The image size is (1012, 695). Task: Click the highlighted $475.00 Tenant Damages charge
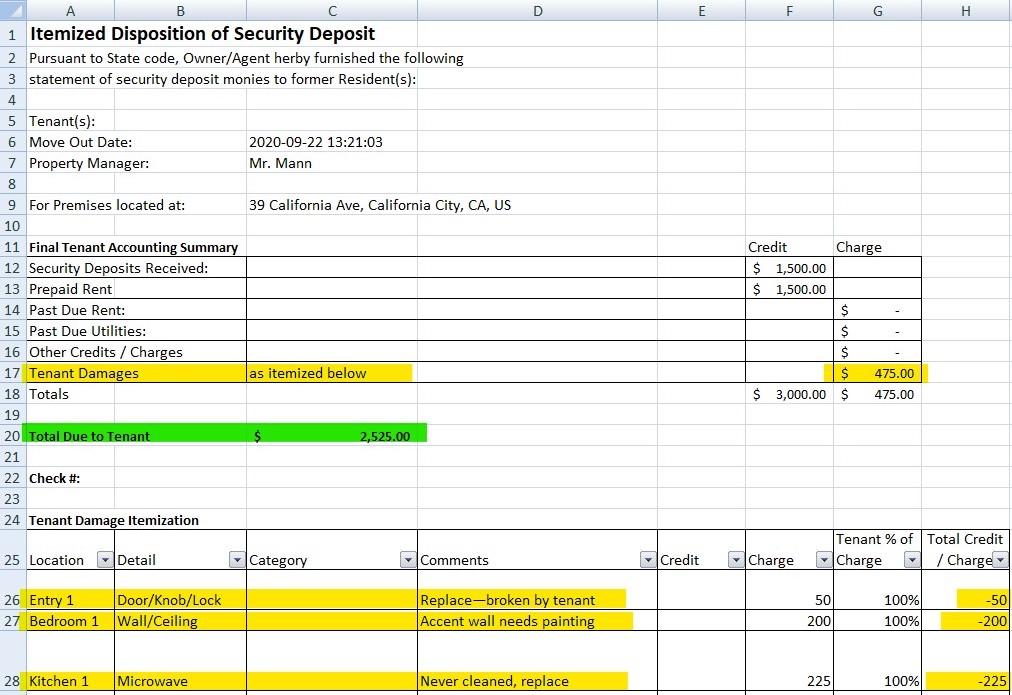click(x=877, y=373)
